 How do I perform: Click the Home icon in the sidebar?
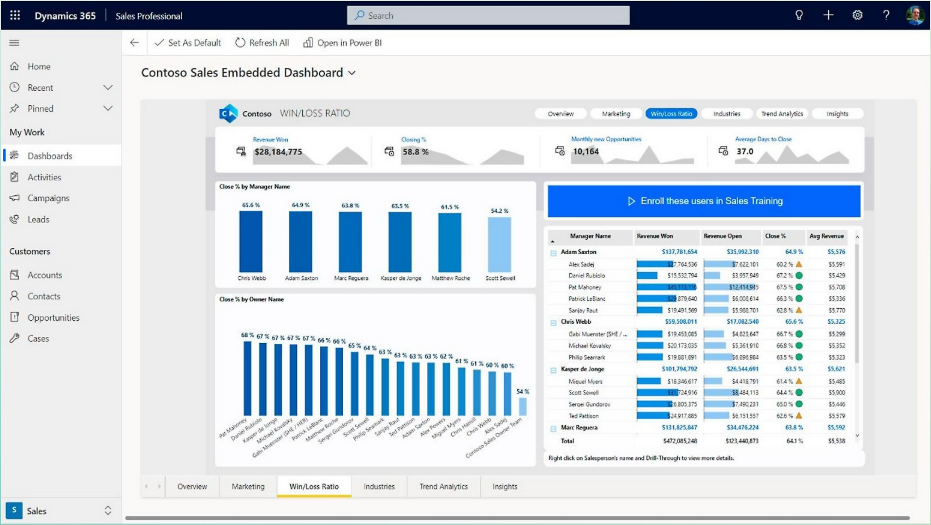point(15,66)
